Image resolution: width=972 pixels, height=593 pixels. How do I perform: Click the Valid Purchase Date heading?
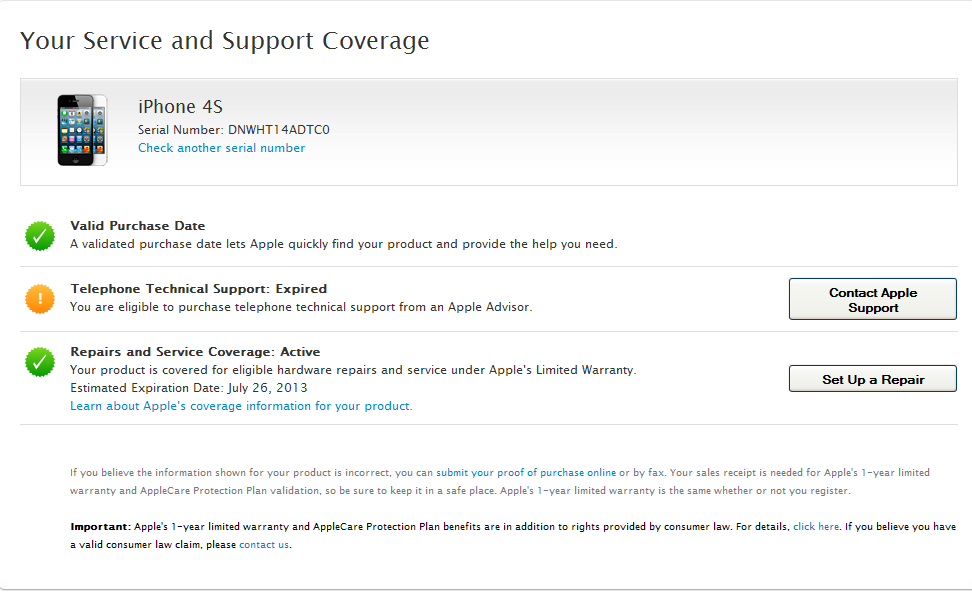click(x=137, y=226)
